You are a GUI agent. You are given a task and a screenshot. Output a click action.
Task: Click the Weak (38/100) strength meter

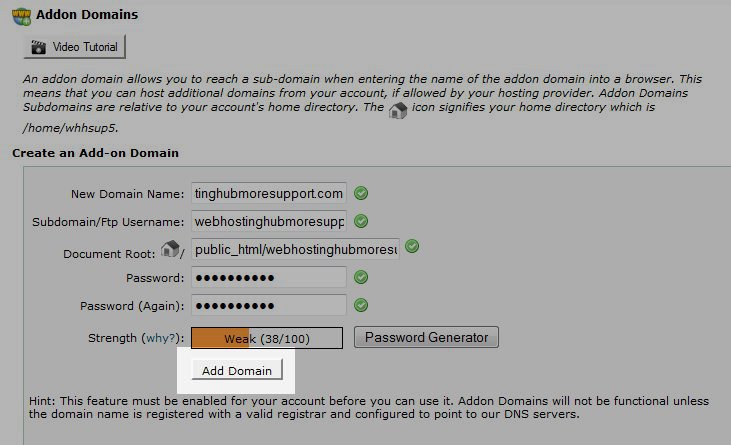tap(267, 338)
